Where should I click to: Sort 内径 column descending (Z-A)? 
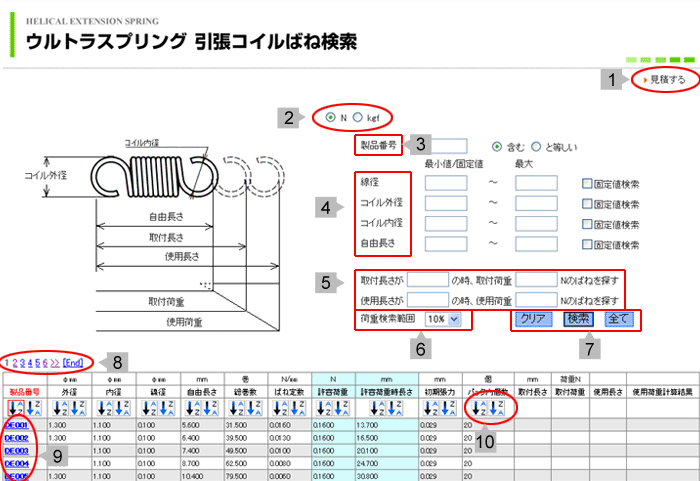tap(122, 408)
